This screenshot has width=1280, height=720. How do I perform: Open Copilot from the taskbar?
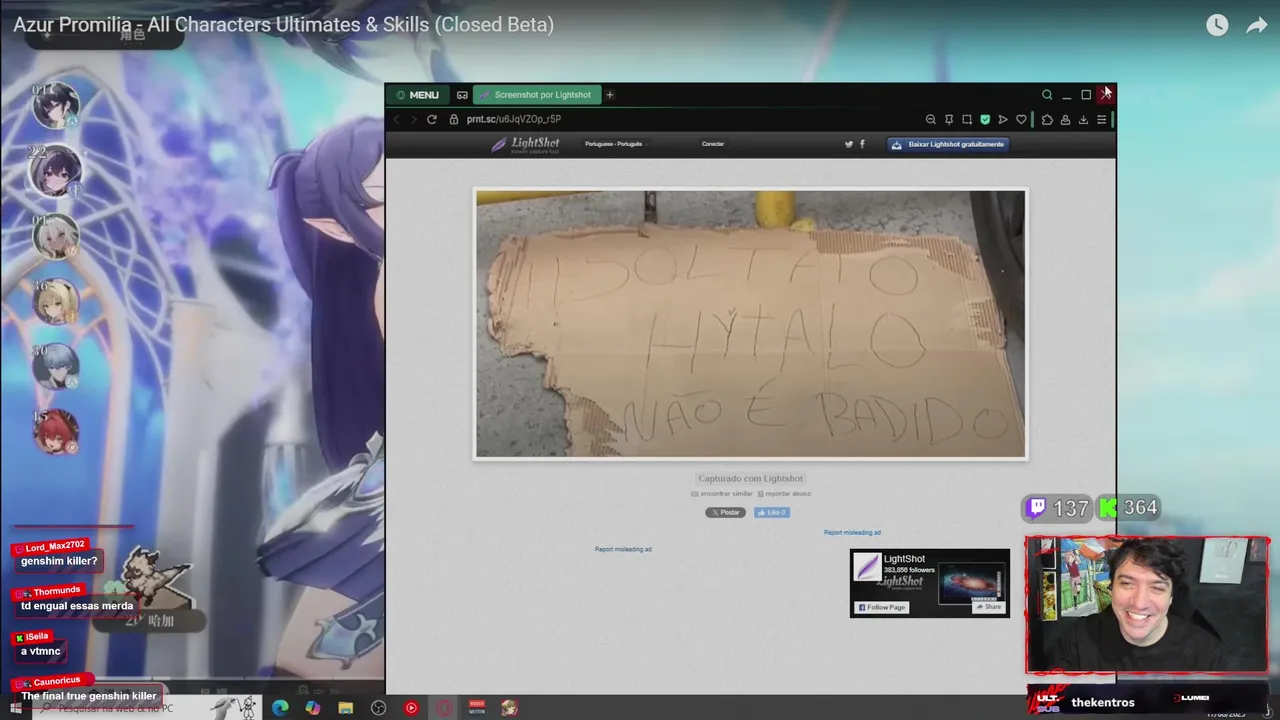[313, 708]
